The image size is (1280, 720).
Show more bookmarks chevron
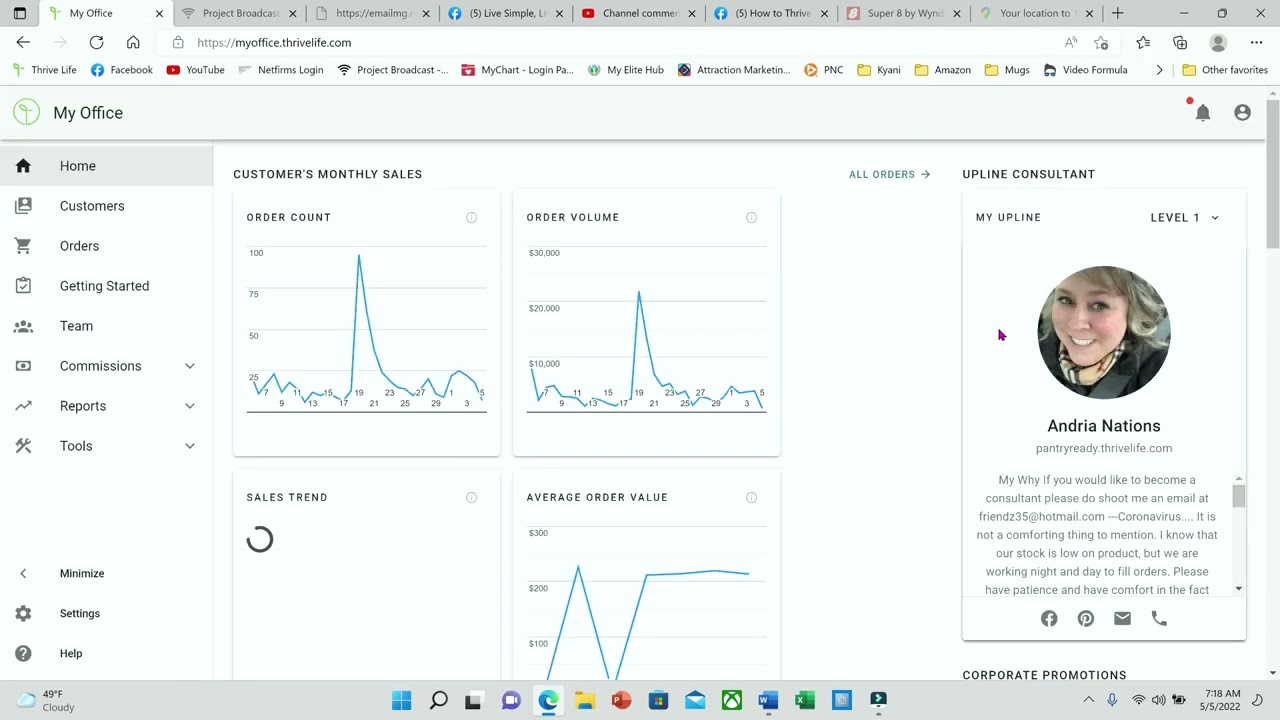click(1159, 70)
